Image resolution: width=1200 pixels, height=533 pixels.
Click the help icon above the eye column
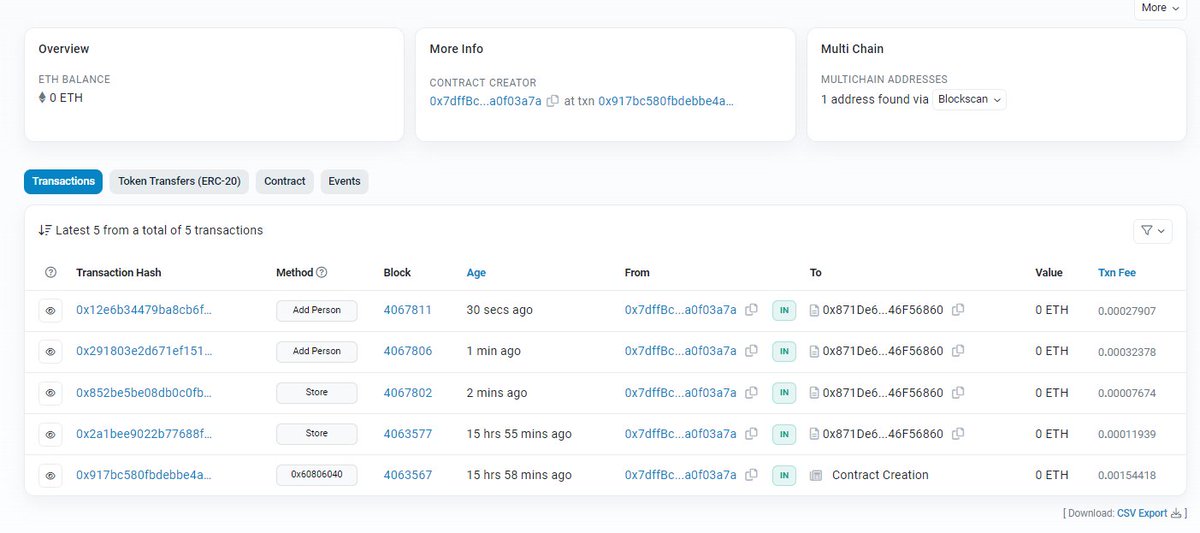coord(51,272)
